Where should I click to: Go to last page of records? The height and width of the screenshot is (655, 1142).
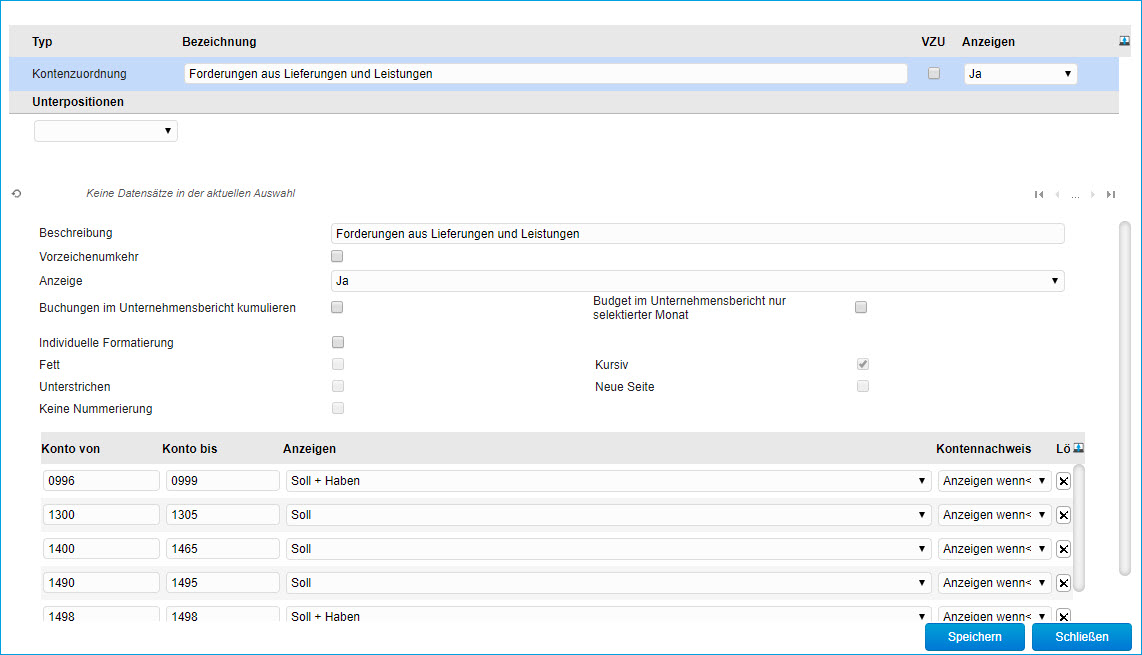pyautogui.click(x=1111, y=195)
